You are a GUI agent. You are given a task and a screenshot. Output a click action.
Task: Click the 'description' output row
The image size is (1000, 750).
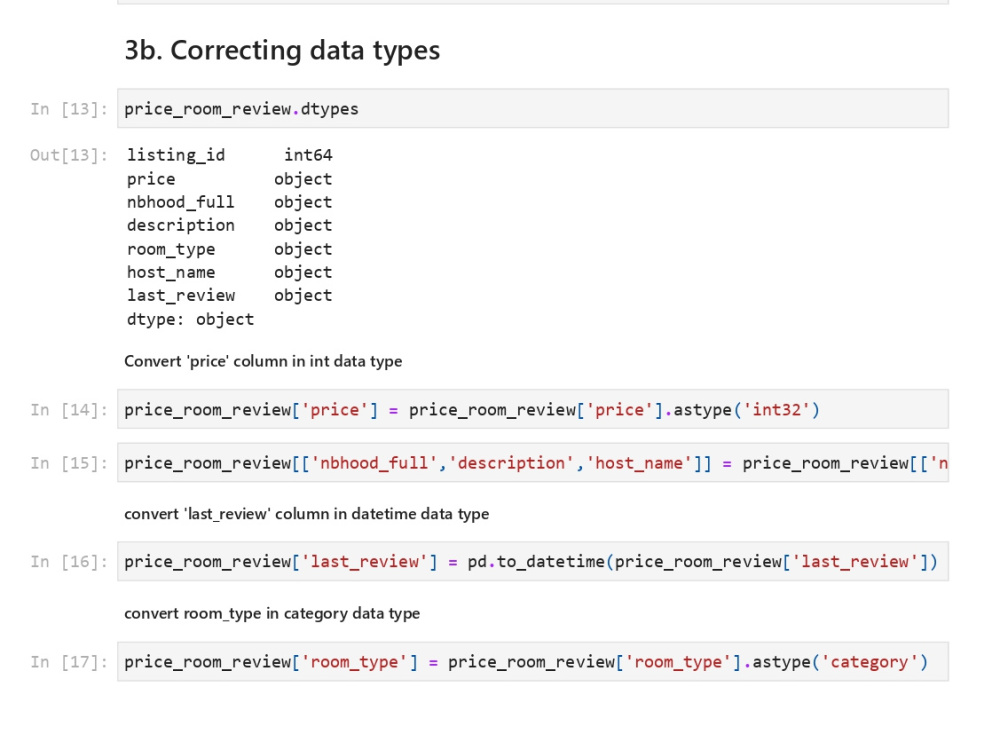point(230,225)
